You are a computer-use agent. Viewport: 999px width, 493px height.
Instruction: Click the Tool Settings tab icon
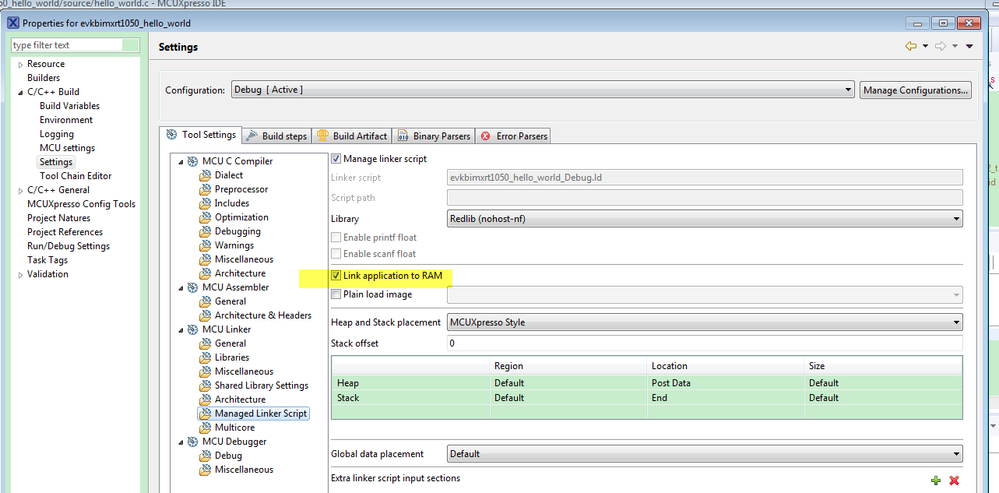click(x=171, y=135)
